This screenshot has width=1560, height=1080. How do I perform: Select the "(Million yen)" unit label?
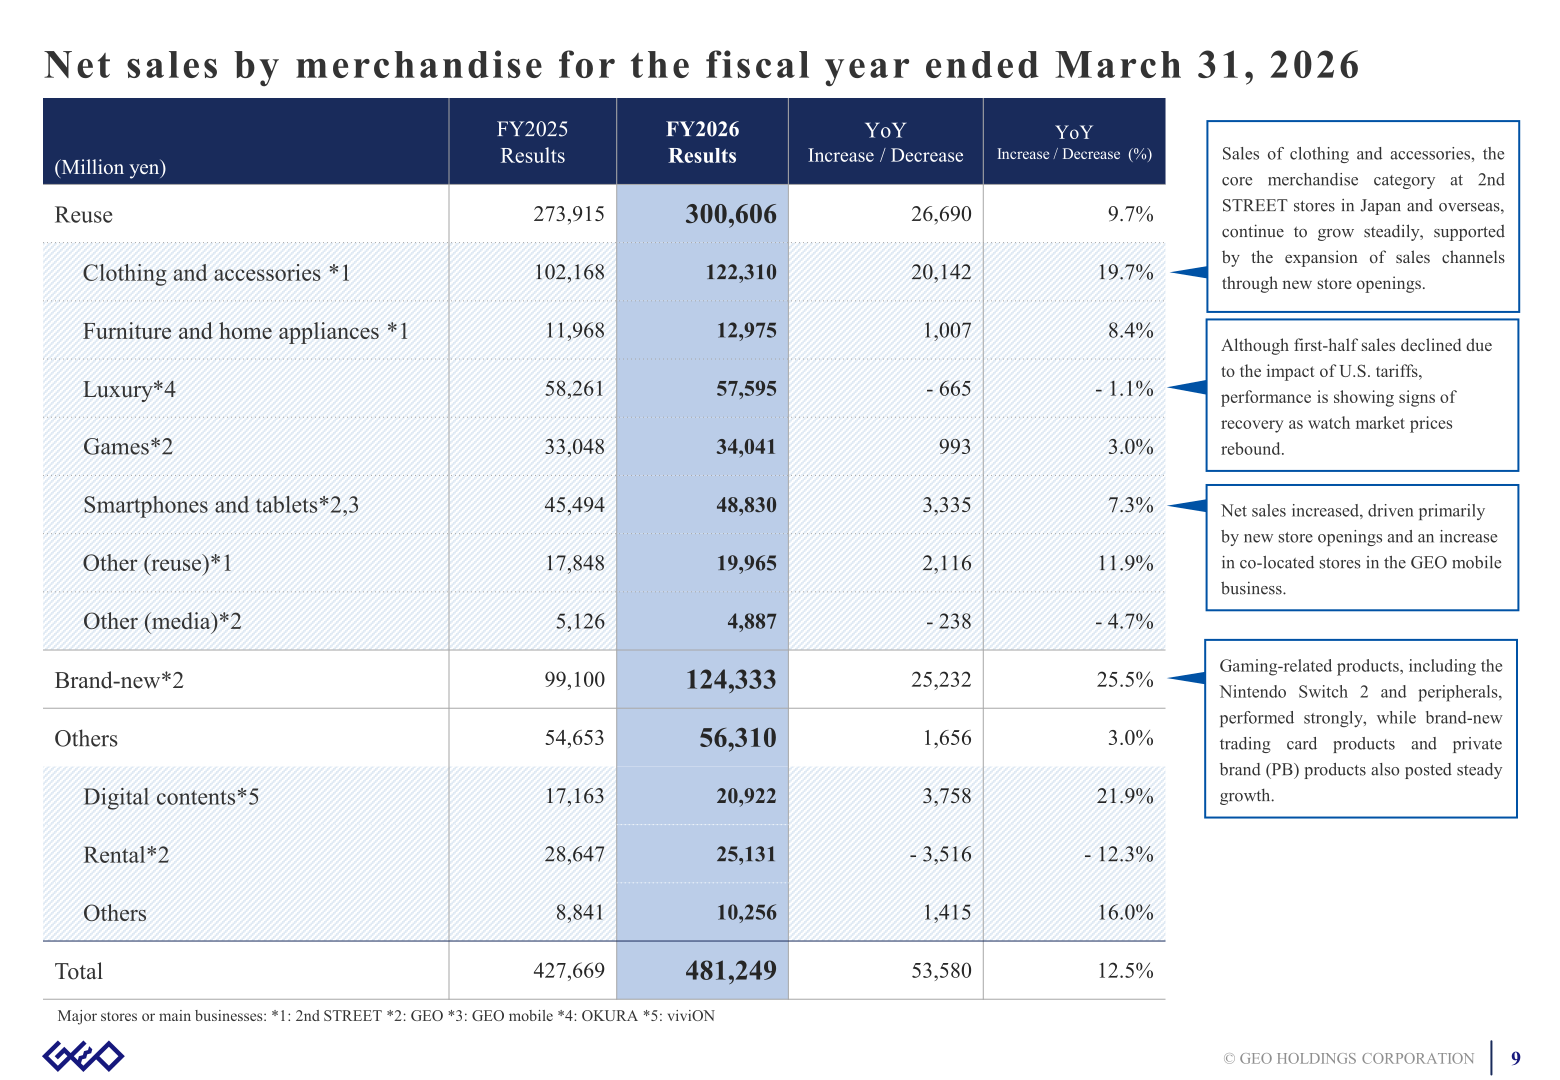click(x=110, y=167)
